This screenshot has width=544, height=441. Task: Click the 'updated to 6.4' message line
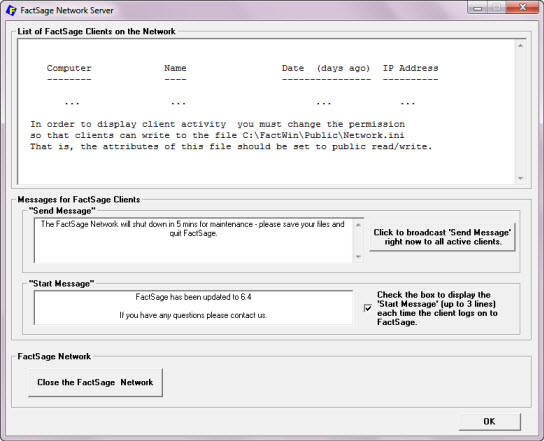193,297
